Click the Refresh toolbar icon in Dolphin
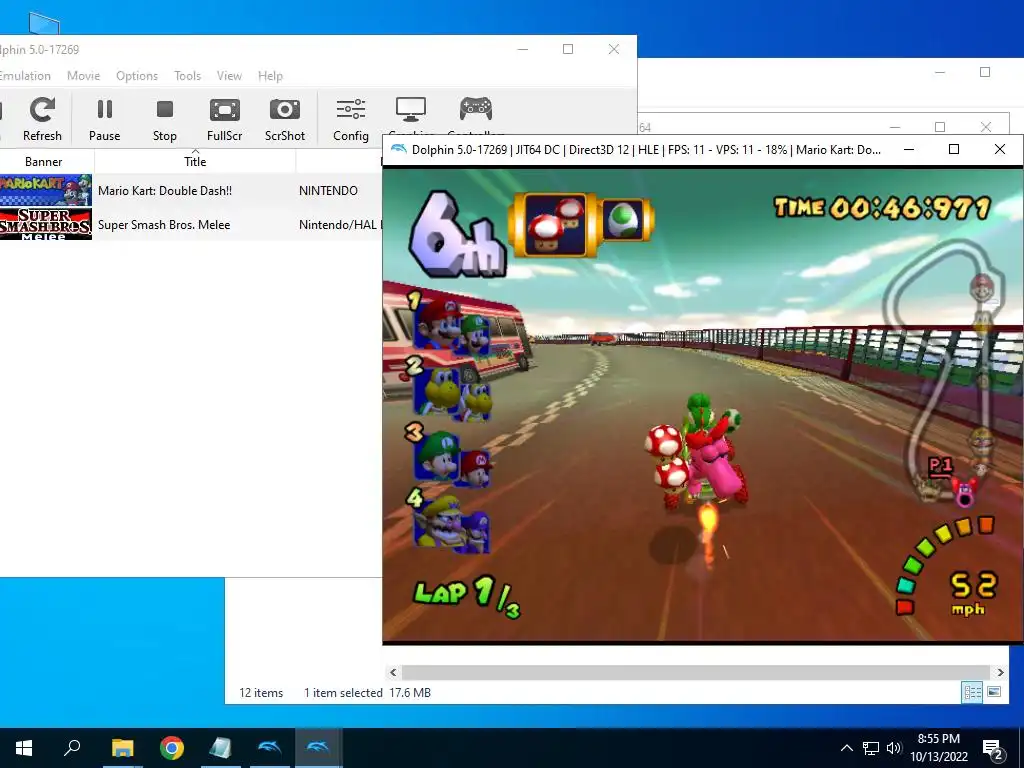1024x768 pixels. tap(42, 119)
